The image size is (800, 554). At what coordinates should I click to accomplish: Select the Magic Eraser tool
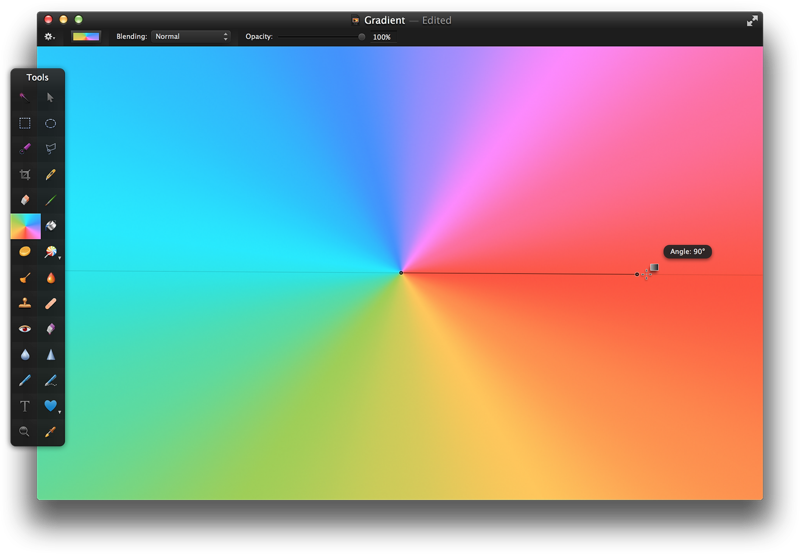tap(51, 329)
